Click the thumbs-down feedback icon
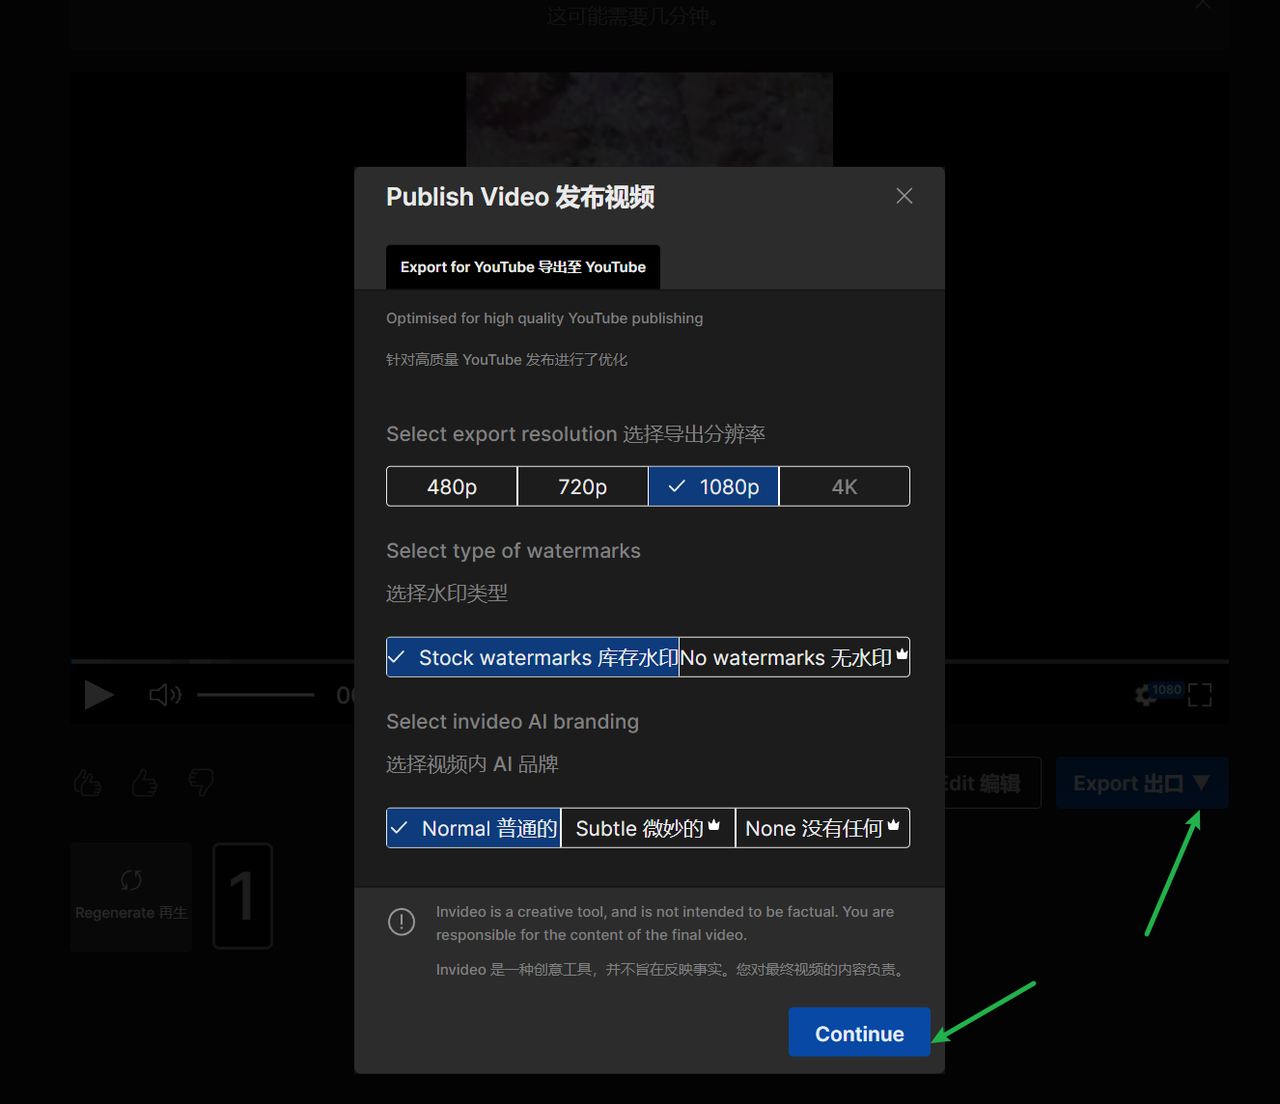The width and height of the screenshot is (1280, 1104). 201,782
